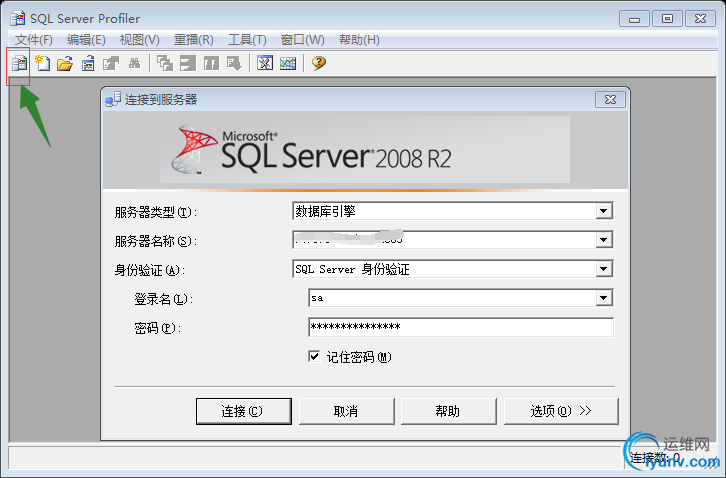
Task: Click the 选项(O) >> options button
Action: [561, 411]
